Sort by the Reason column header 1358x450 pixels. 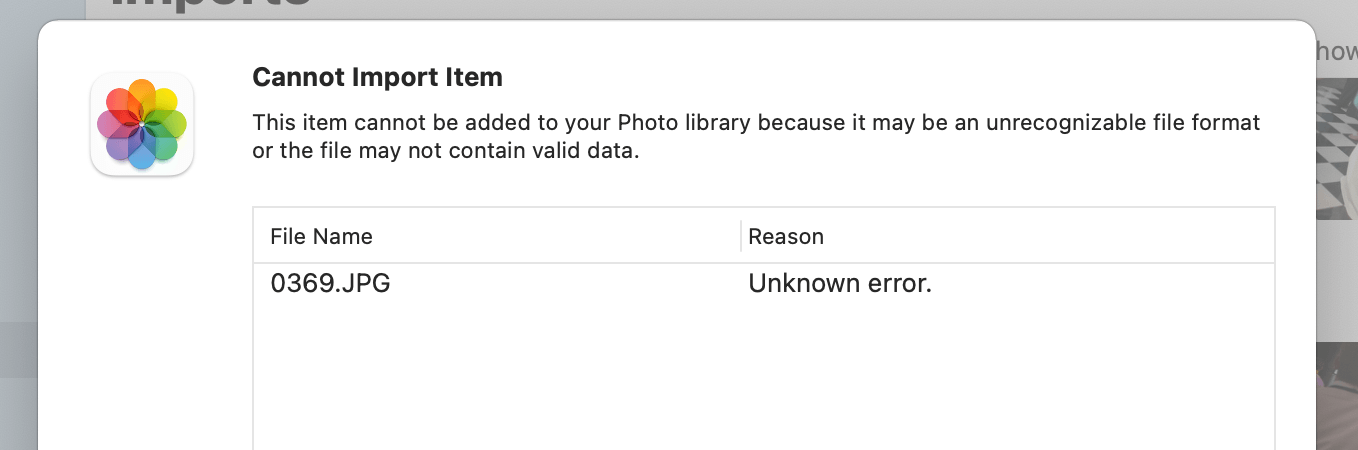[x=786, y=237]
